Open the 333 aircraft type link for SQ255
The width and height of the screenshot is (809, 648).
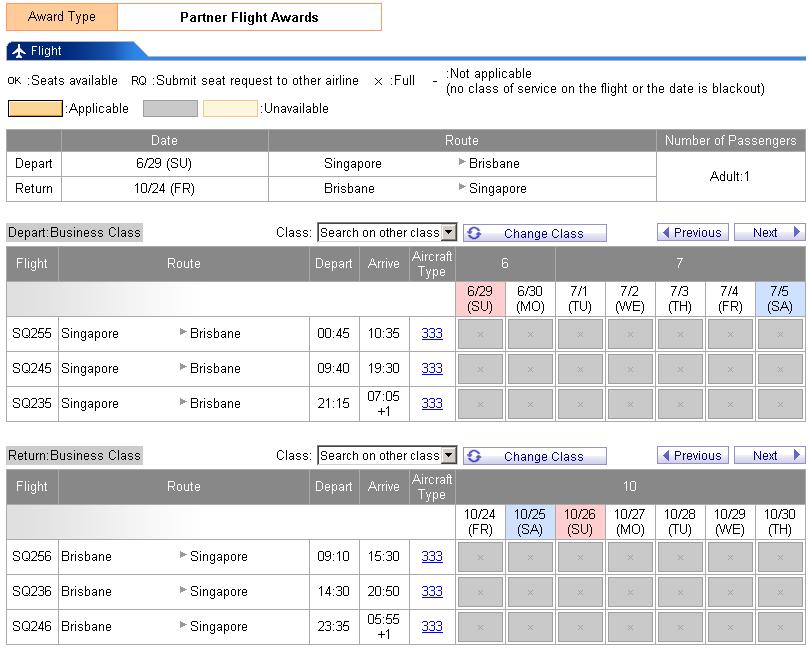coord(432,334)
